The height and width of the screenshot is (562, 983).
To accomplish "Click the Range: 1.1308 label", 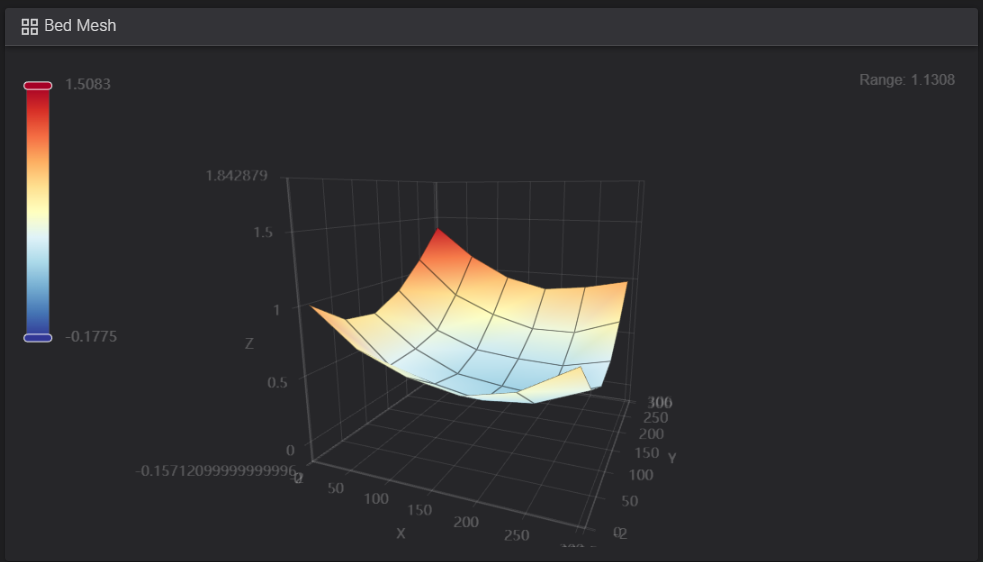I will pos(907,80).
